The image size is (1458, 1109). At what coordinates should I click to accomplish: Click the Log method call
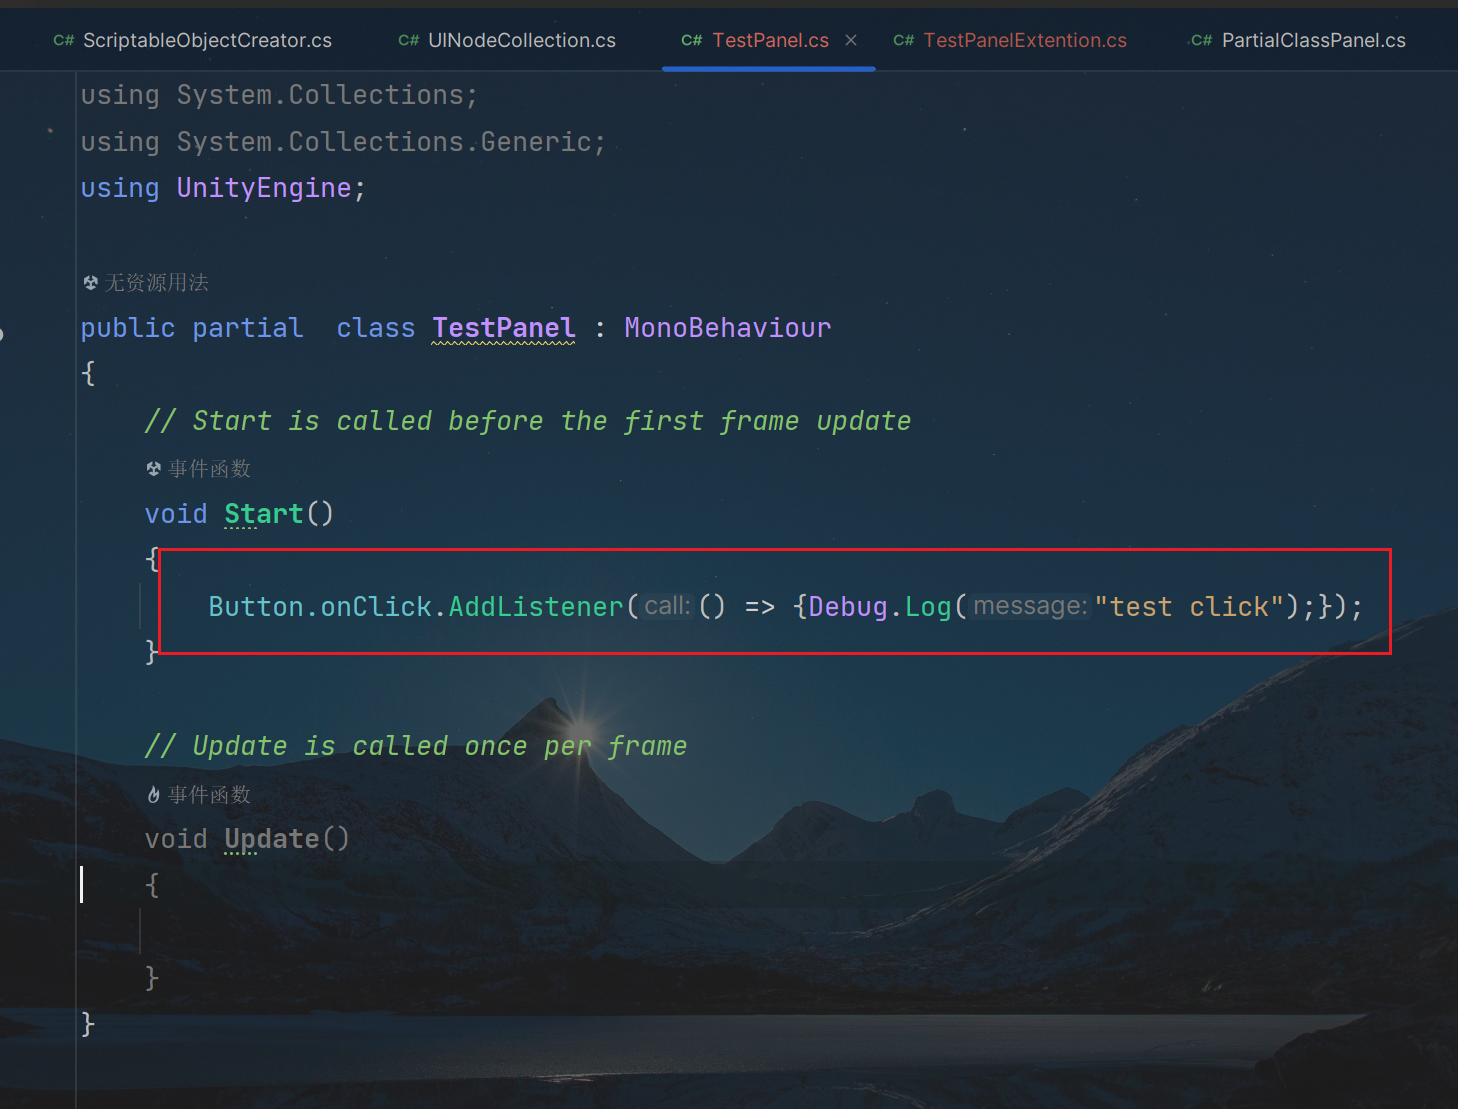tap(928, 607)
